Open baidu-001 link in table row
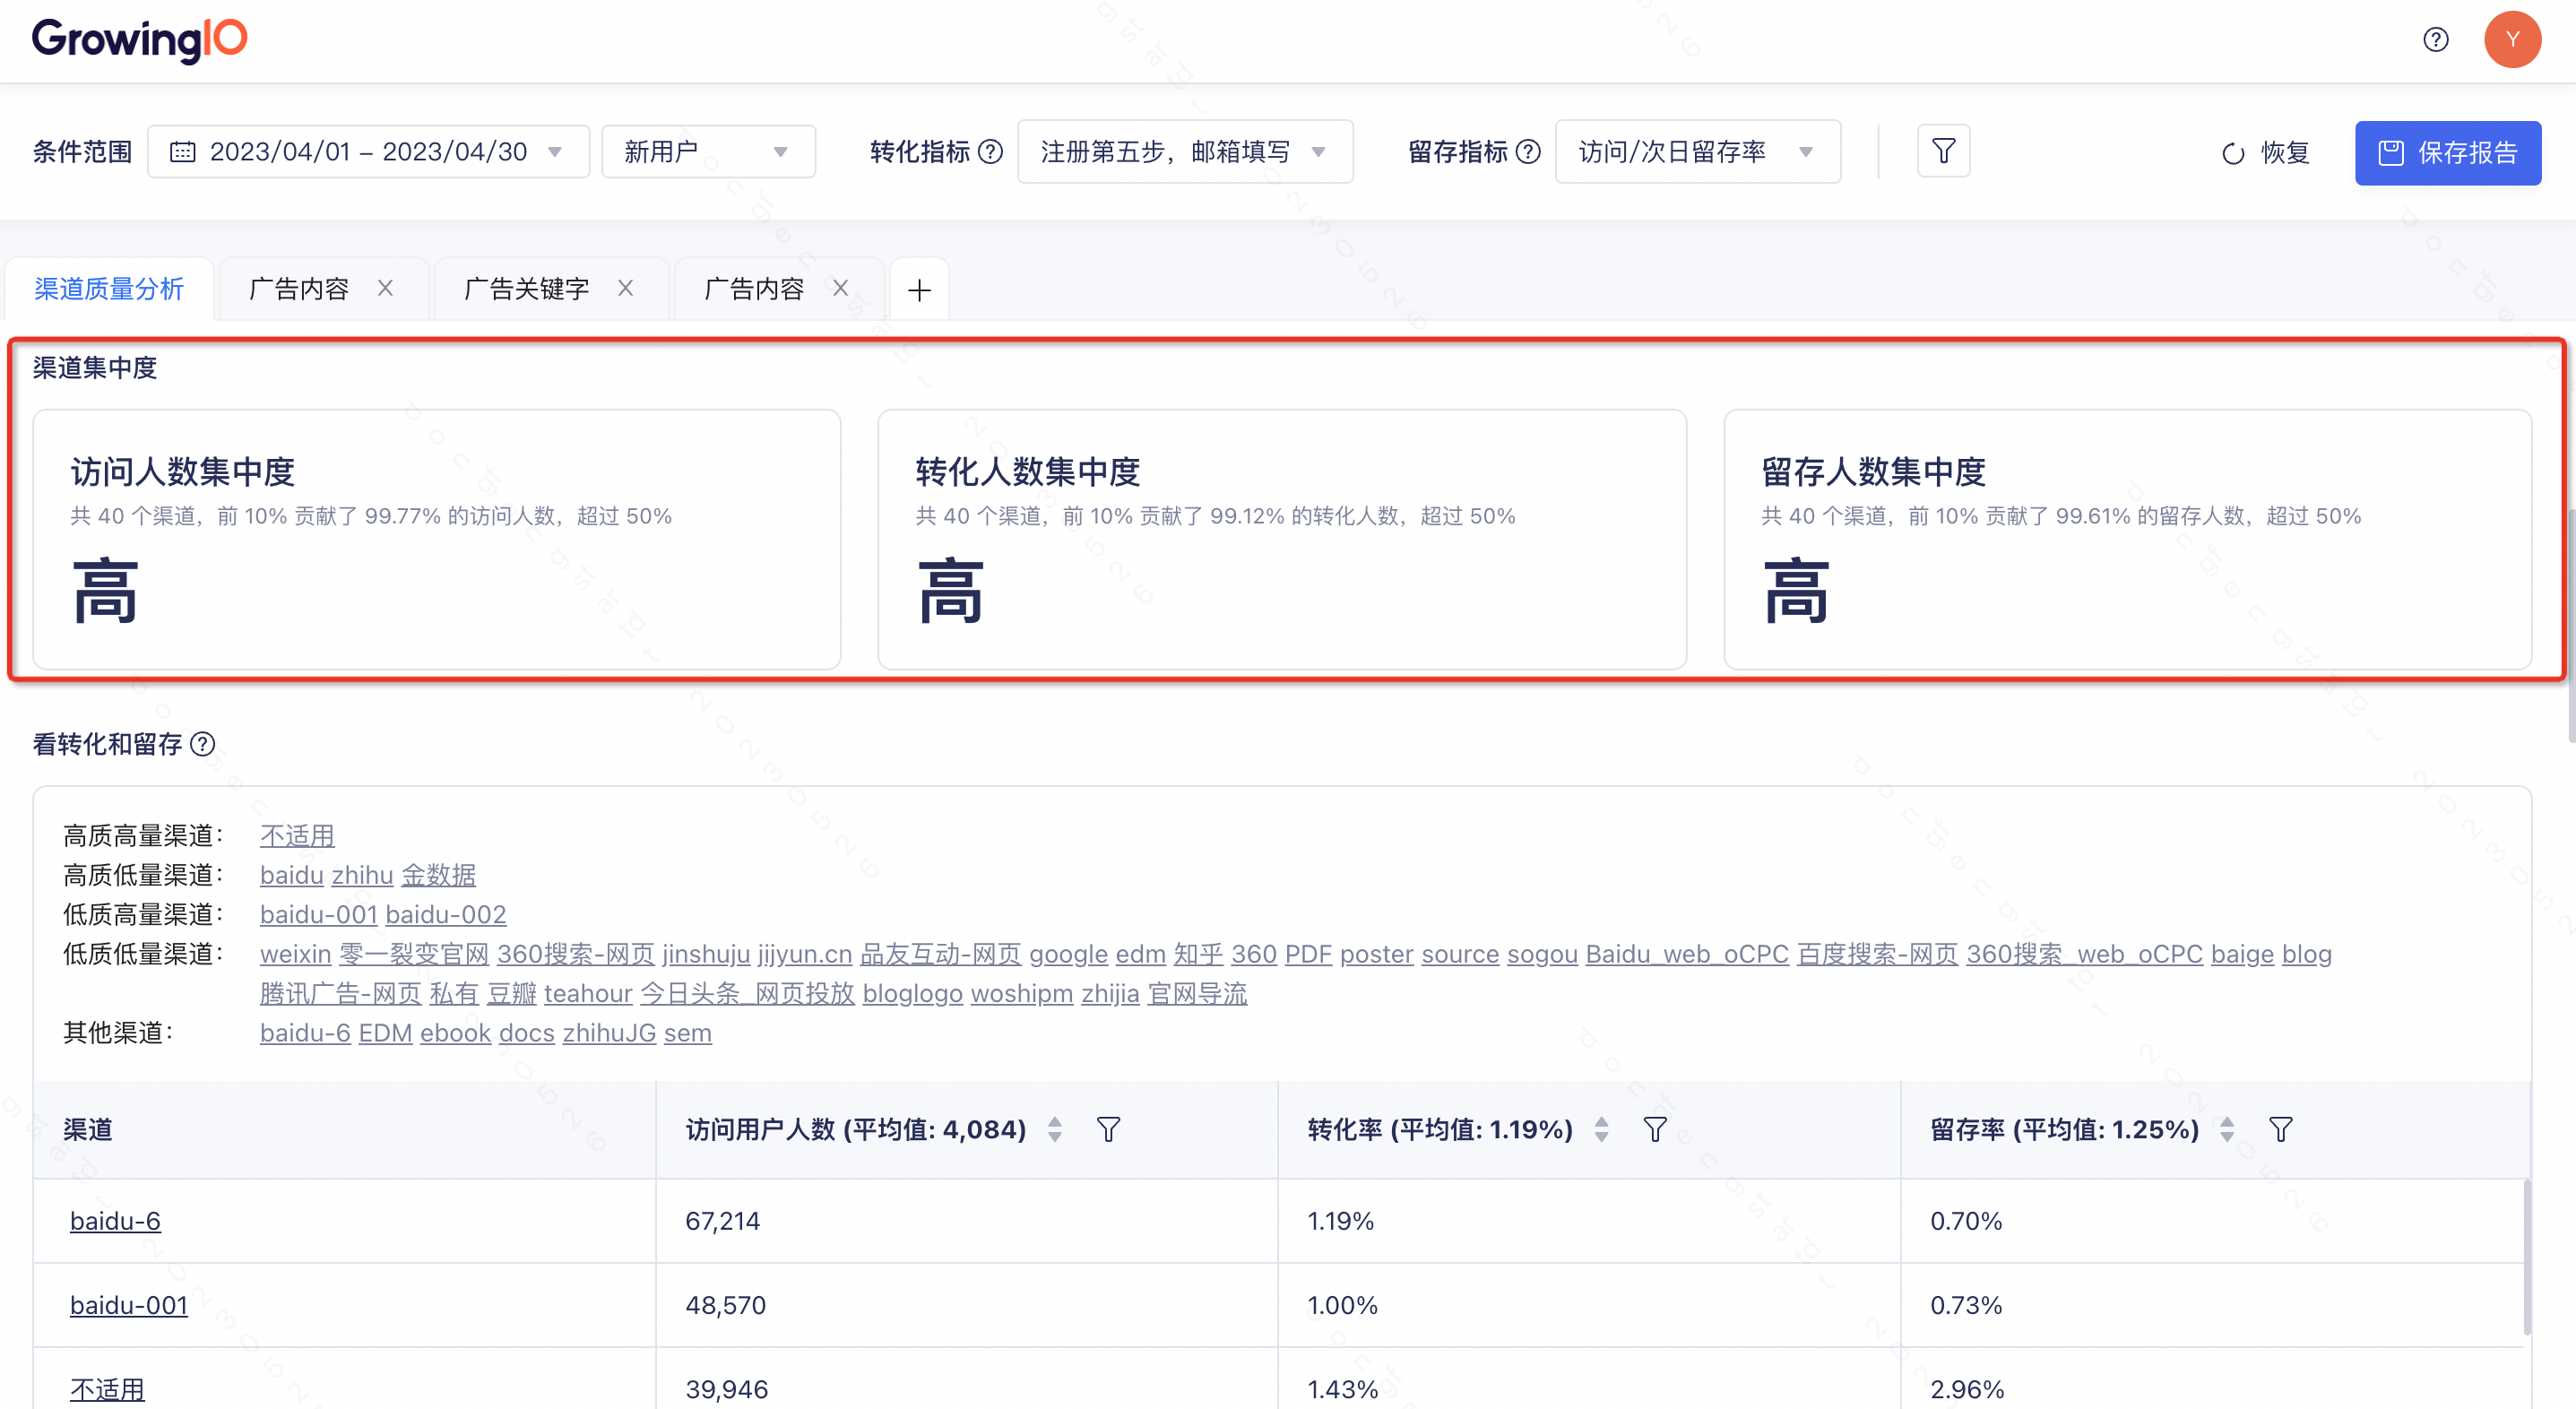 129,1305
